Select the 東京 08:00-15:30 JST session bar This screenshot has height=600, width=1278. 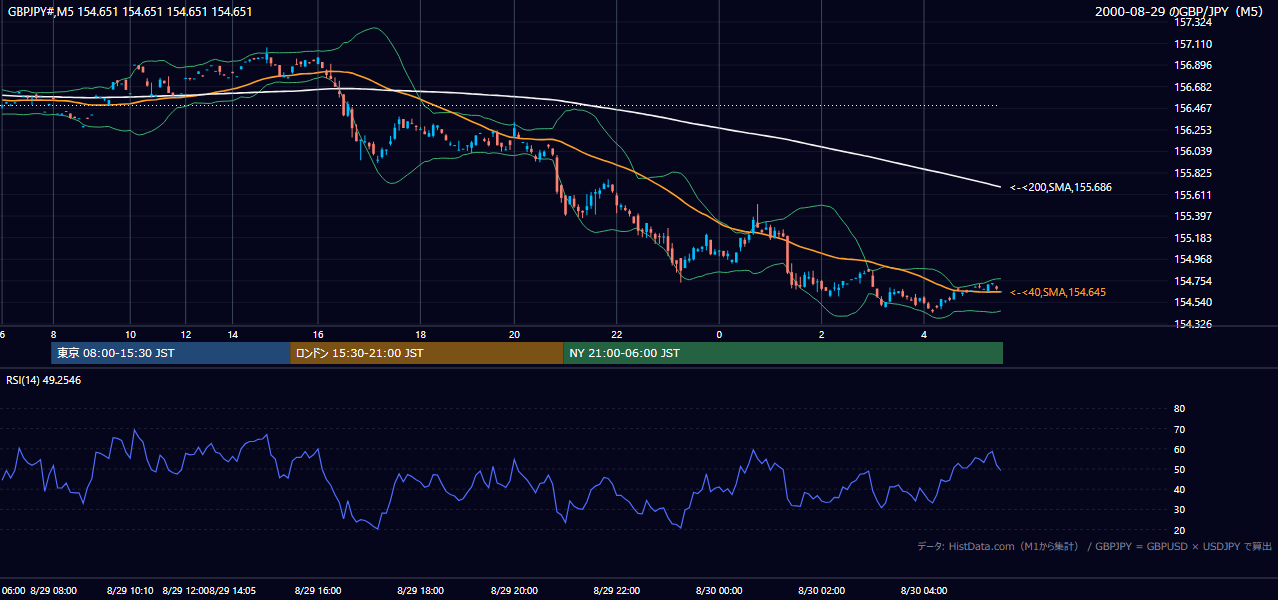[x=171, y=353]
